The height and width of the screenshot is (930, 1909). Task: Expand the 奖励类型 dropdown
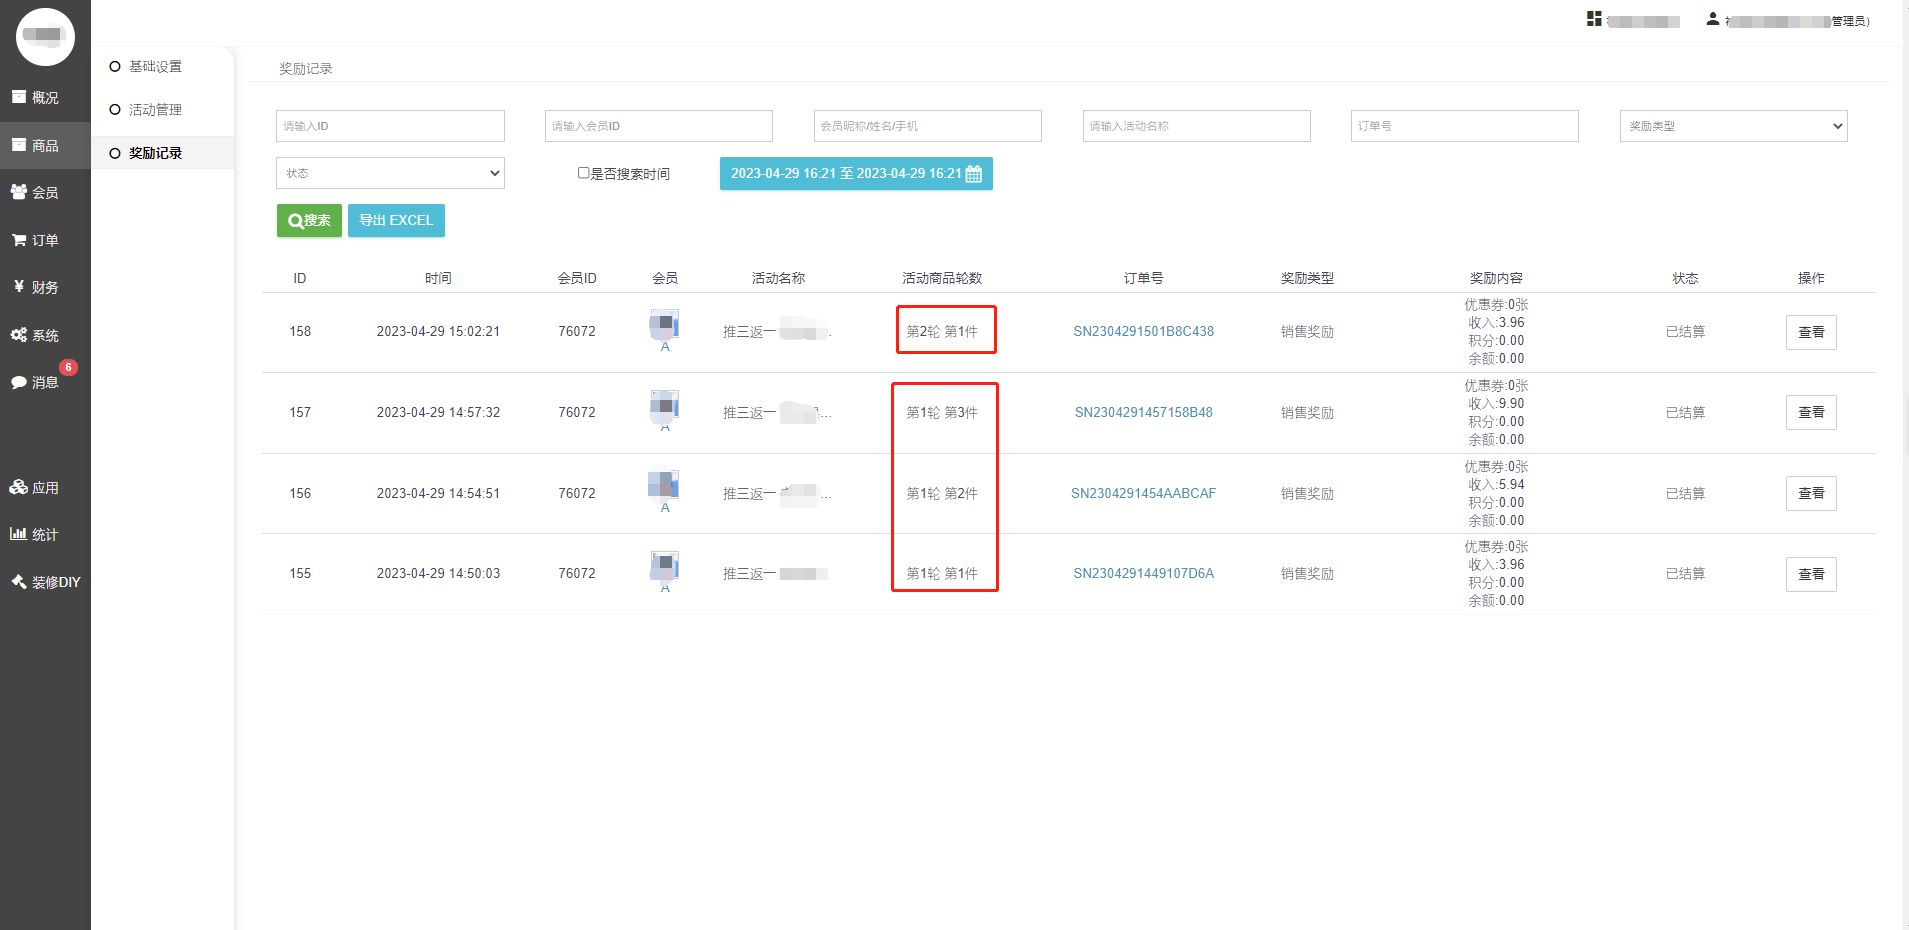point(1732,126)
